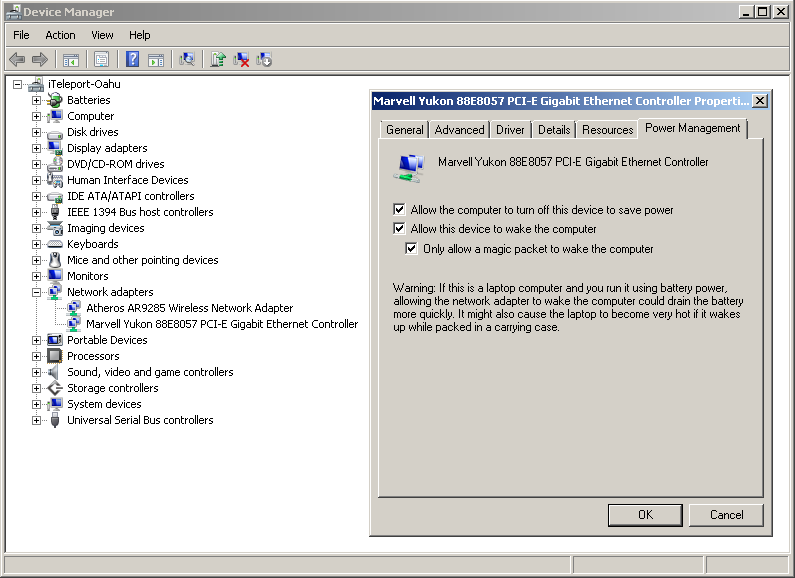Click the DVD/CD-ROM drives disc icon
This screenshot has width=795, height=578.
coord(55,164)
